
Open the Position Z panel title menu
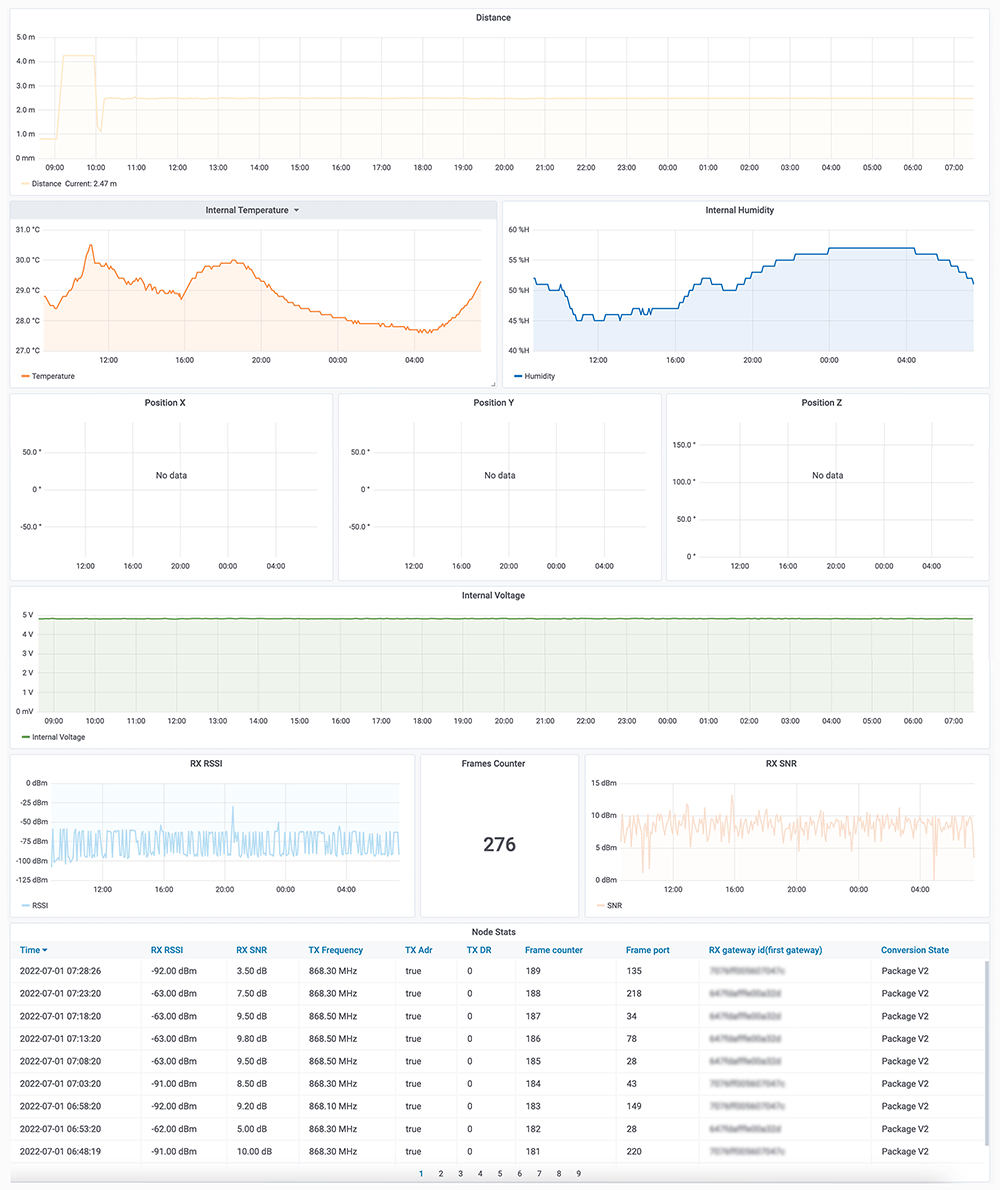[822, 403]
